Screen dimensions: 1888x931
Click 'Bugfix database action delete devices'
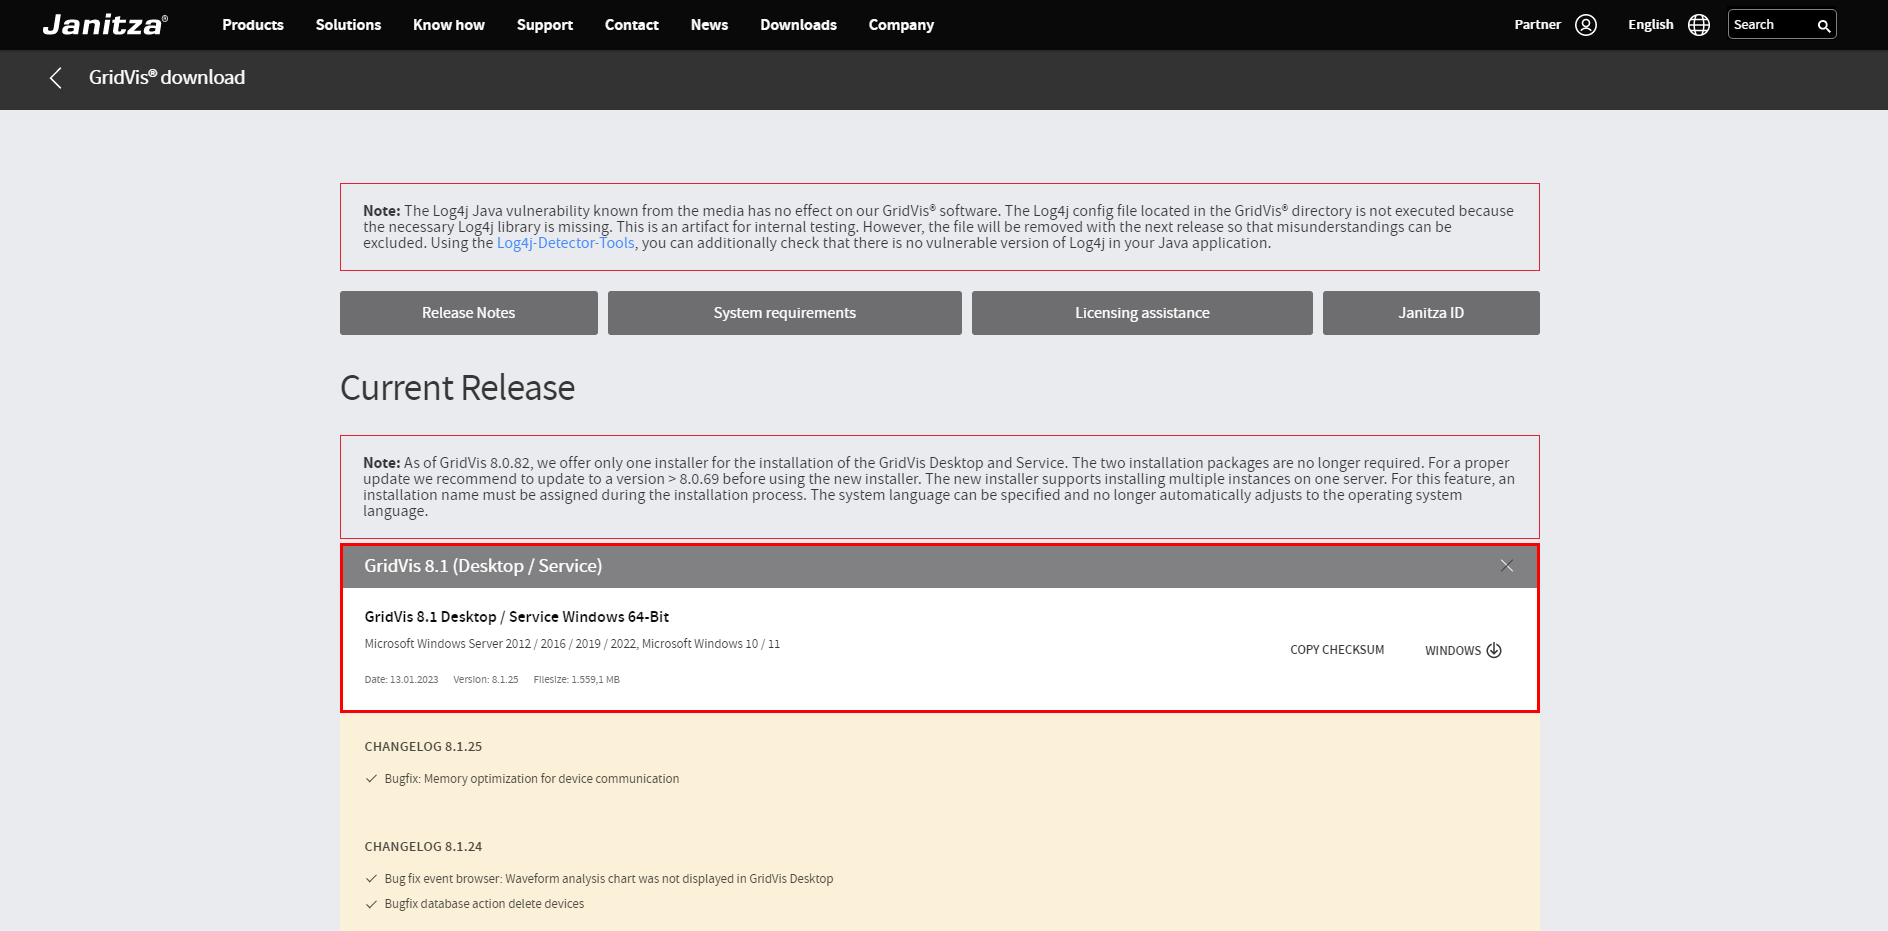[x=484, y=904]
